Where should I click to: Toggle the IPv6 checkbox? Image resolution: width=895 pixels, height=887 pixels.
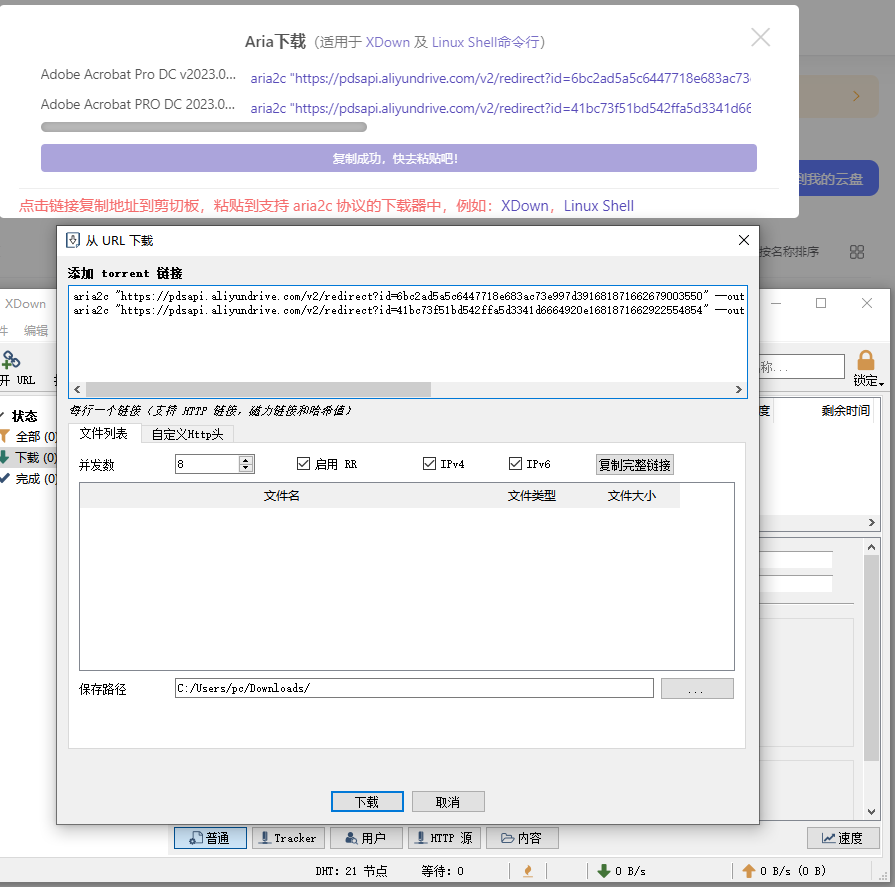515,463
